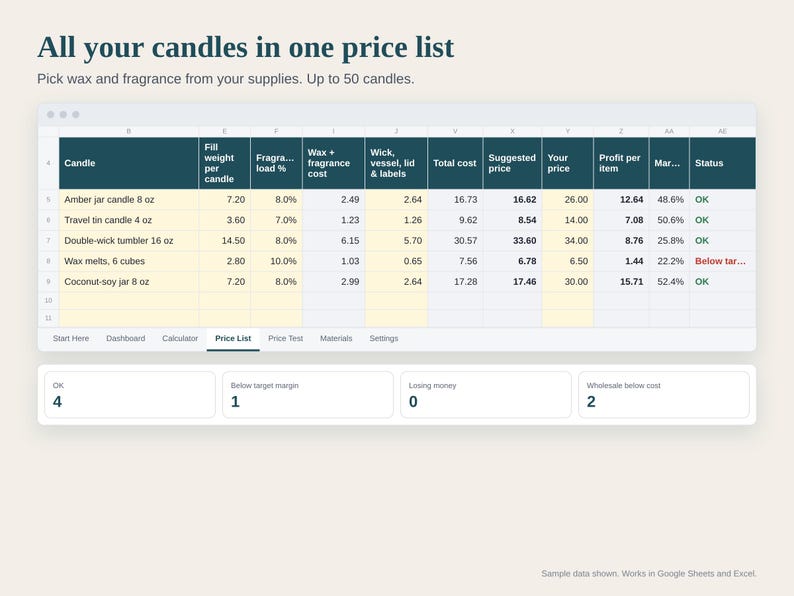Select empty Candle cell in row 10
Viewport: 794px width, 596px height.
click(x=129, y=300)
